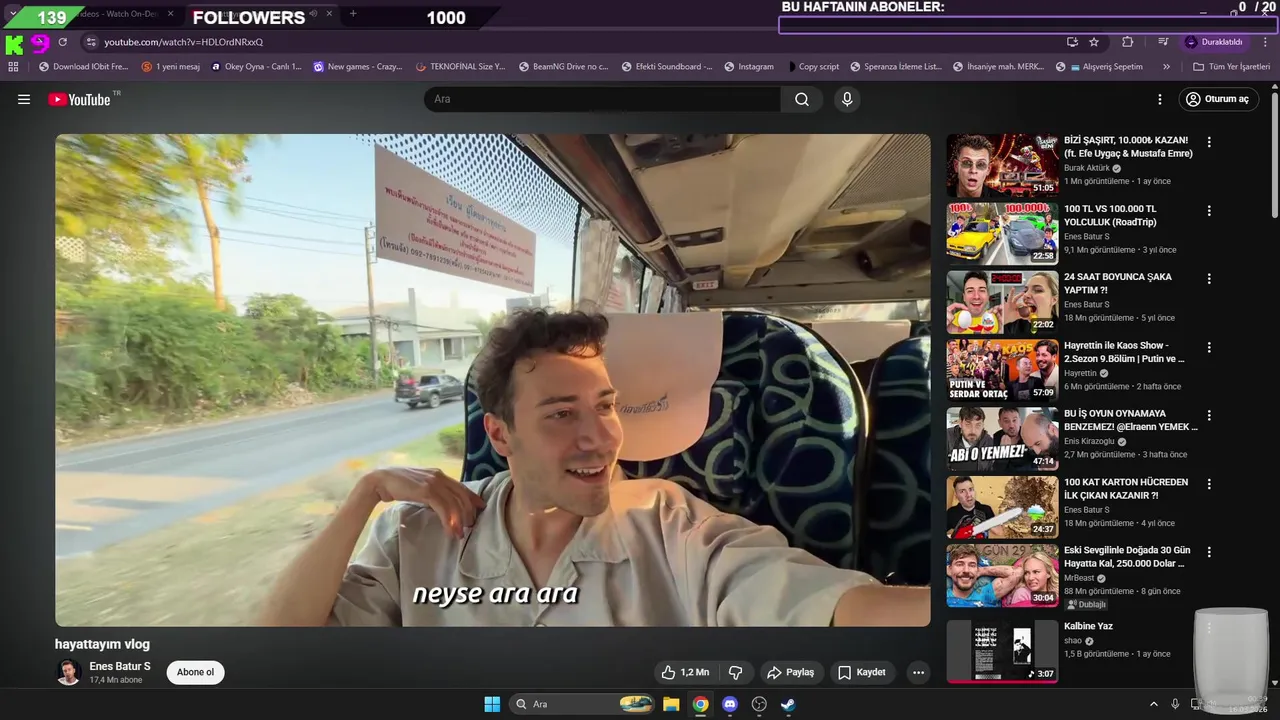Open options menu for Eski Sevgilinle Doğada video

coord(1209,552)
